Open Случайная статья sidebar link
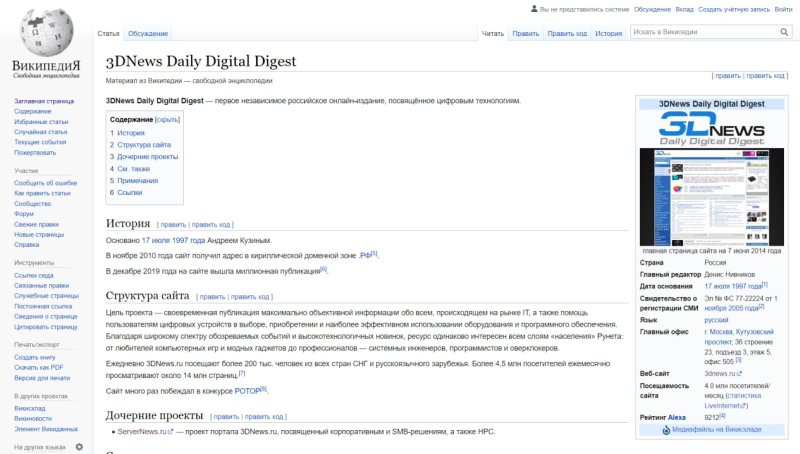Screen dimensions: 800x454 coord(40,132)
